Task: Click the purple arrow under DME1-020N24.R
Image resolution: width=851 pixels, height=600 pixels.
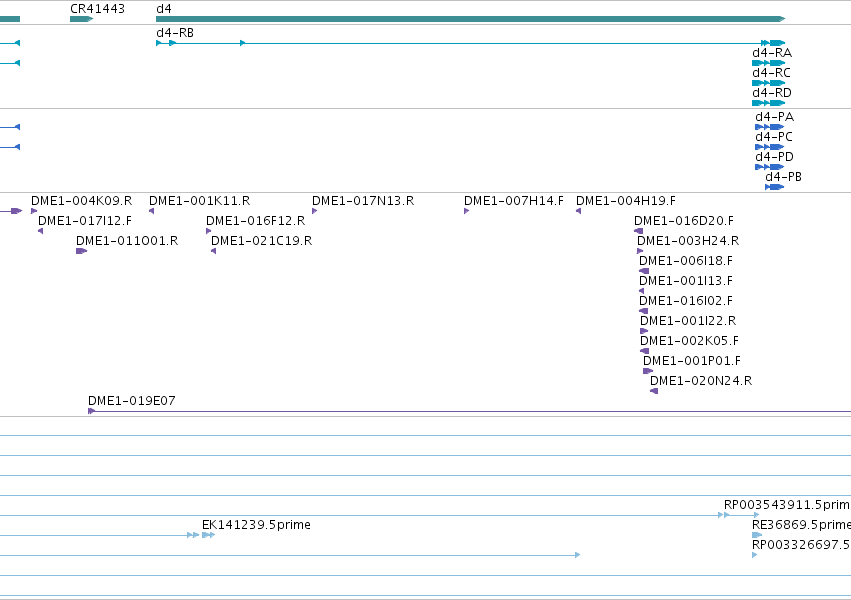Action: click(x=654, y=391)
